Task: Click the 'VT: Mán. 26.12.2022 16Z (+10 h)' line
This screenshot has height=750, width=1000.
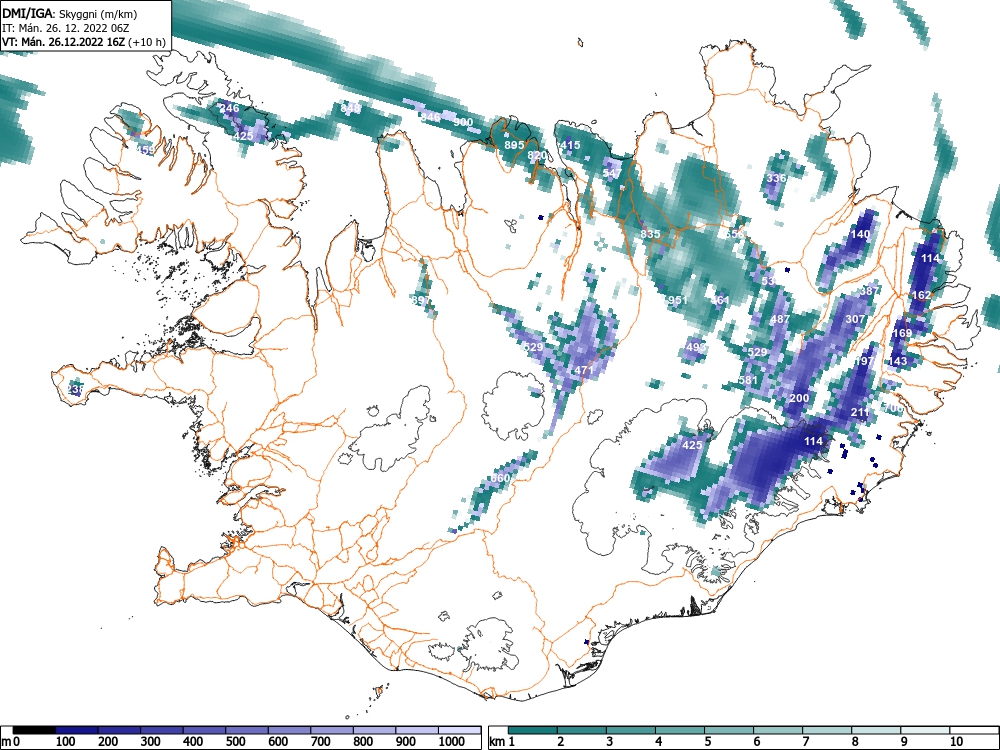Action: (x=84, y=42)
